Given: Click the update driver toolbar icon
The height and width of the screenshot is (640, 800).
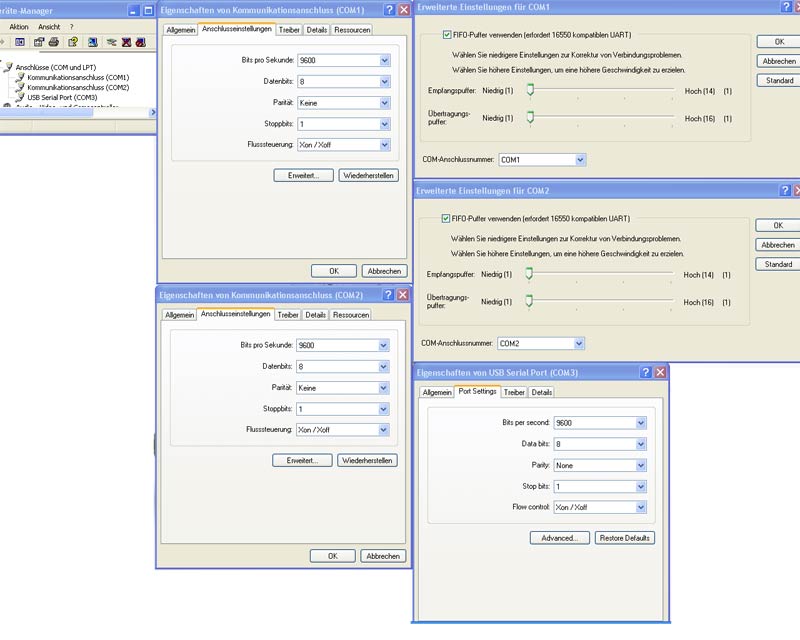Looking at the screenshot, I should click(111, 42).
